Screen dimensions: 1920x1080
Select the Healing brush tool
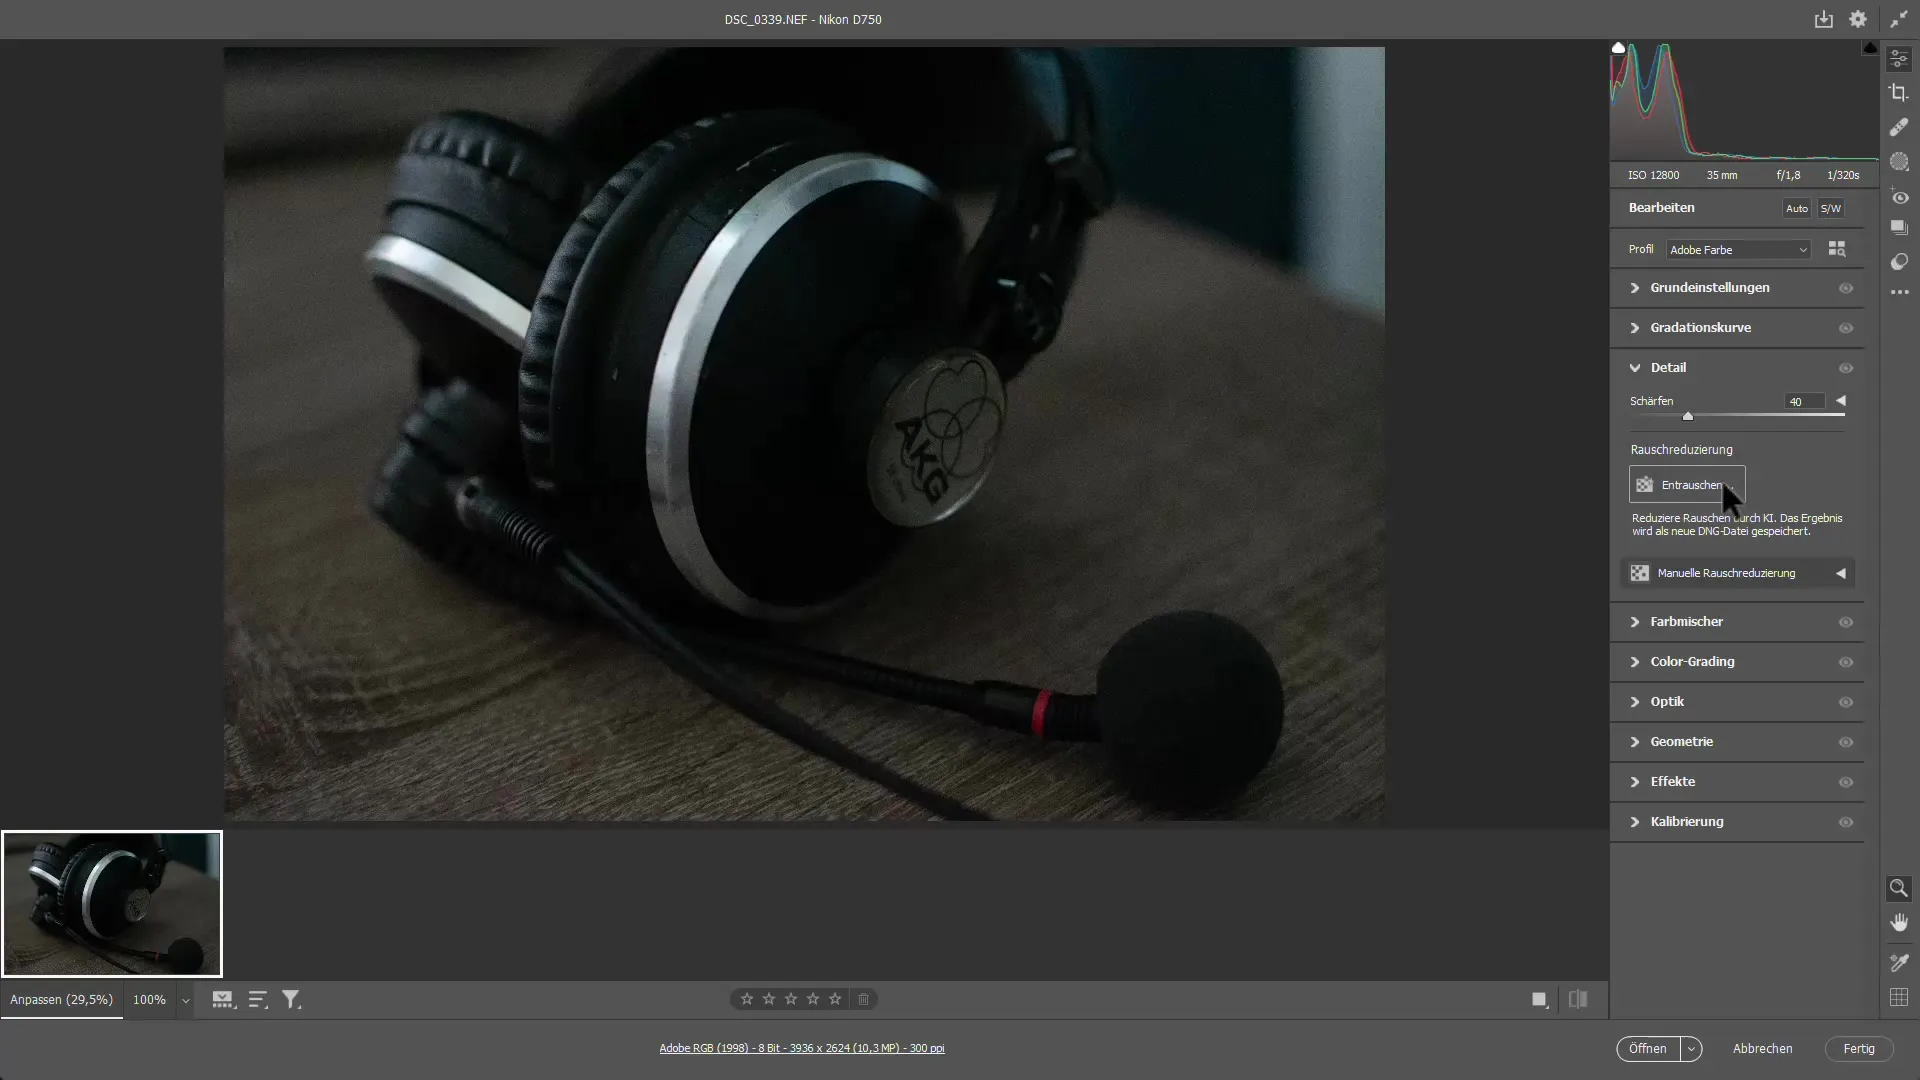tap(1899, 127)
